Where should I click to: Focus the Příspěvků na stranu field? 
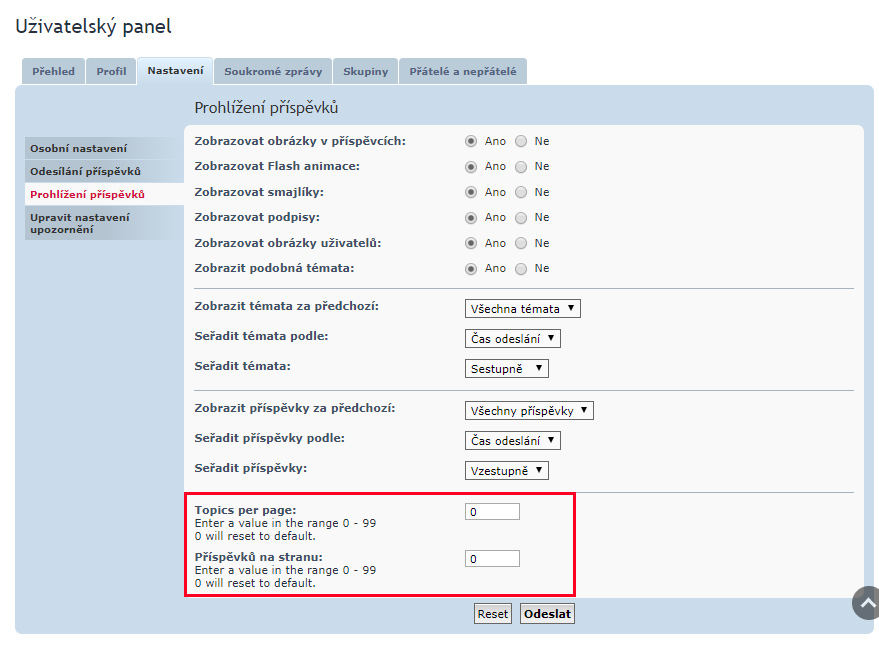pos(492,559)
